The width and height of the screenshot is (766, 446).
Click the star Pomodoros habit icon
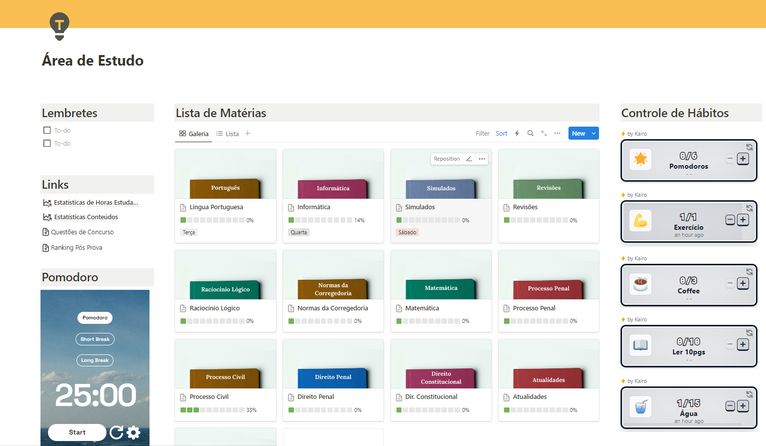click(x=640, y=159)
